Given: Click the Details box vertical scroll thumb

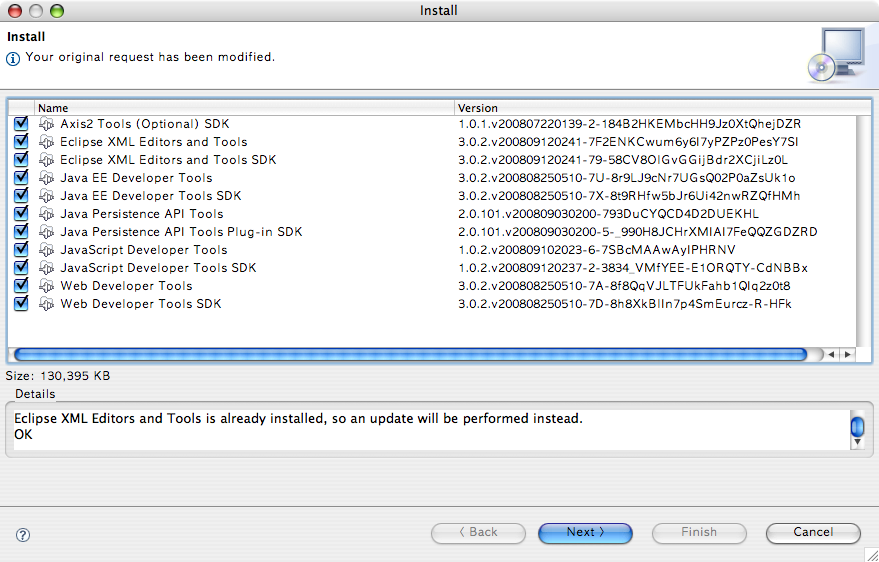Looking at the screenshot, I should pyautogui.click(x=857, y=426).
